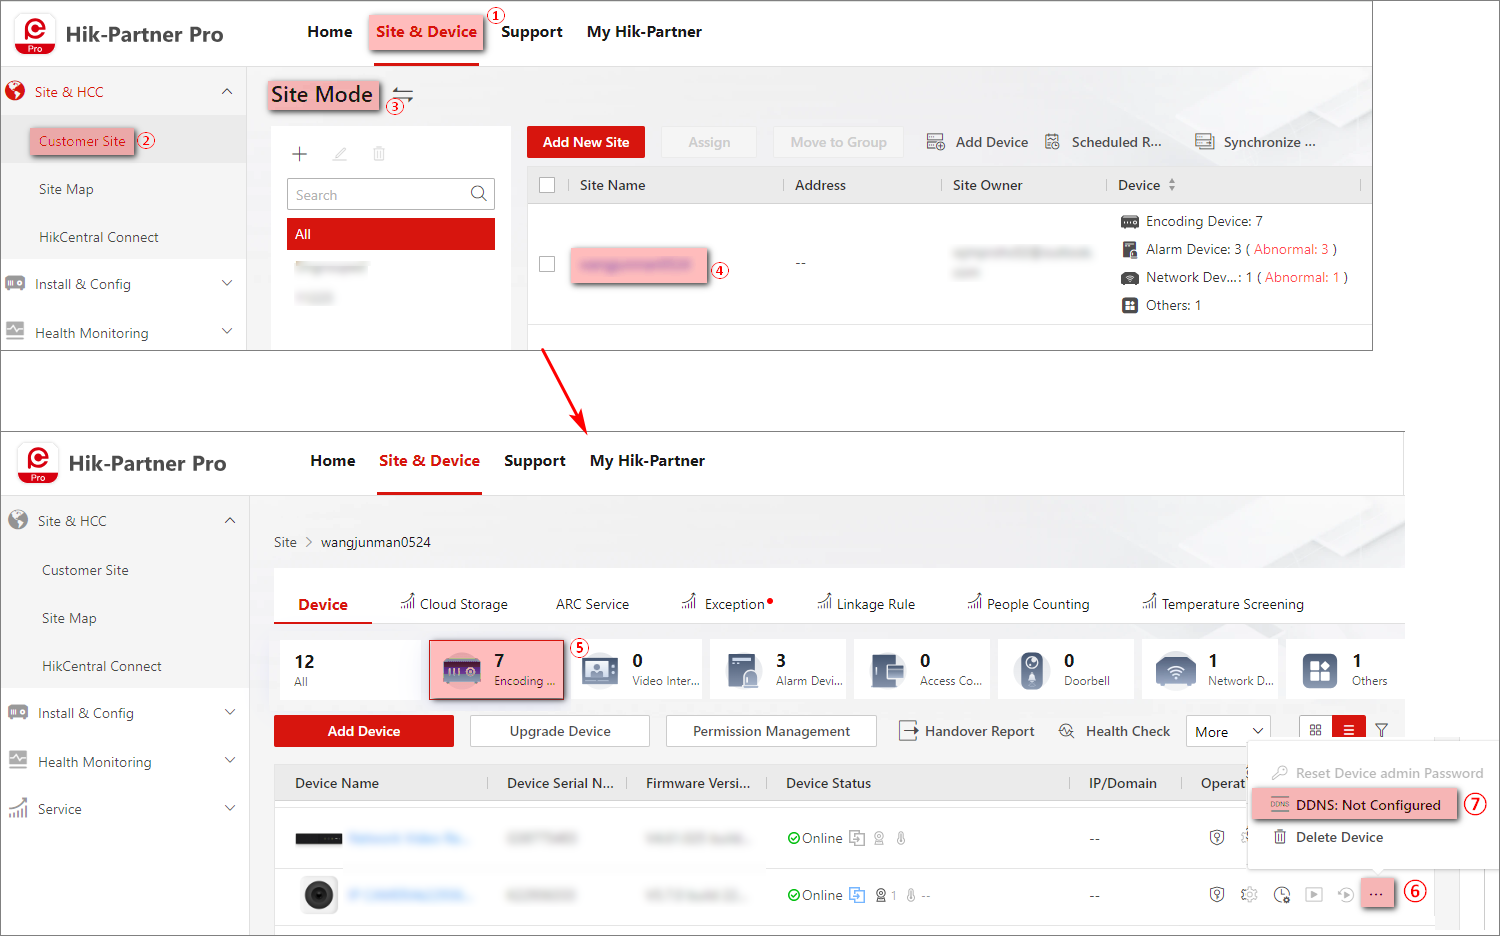Click the Add New Site button
Image resolution: width=1500 pixels, height=936 pixels.
coord(586,142)
